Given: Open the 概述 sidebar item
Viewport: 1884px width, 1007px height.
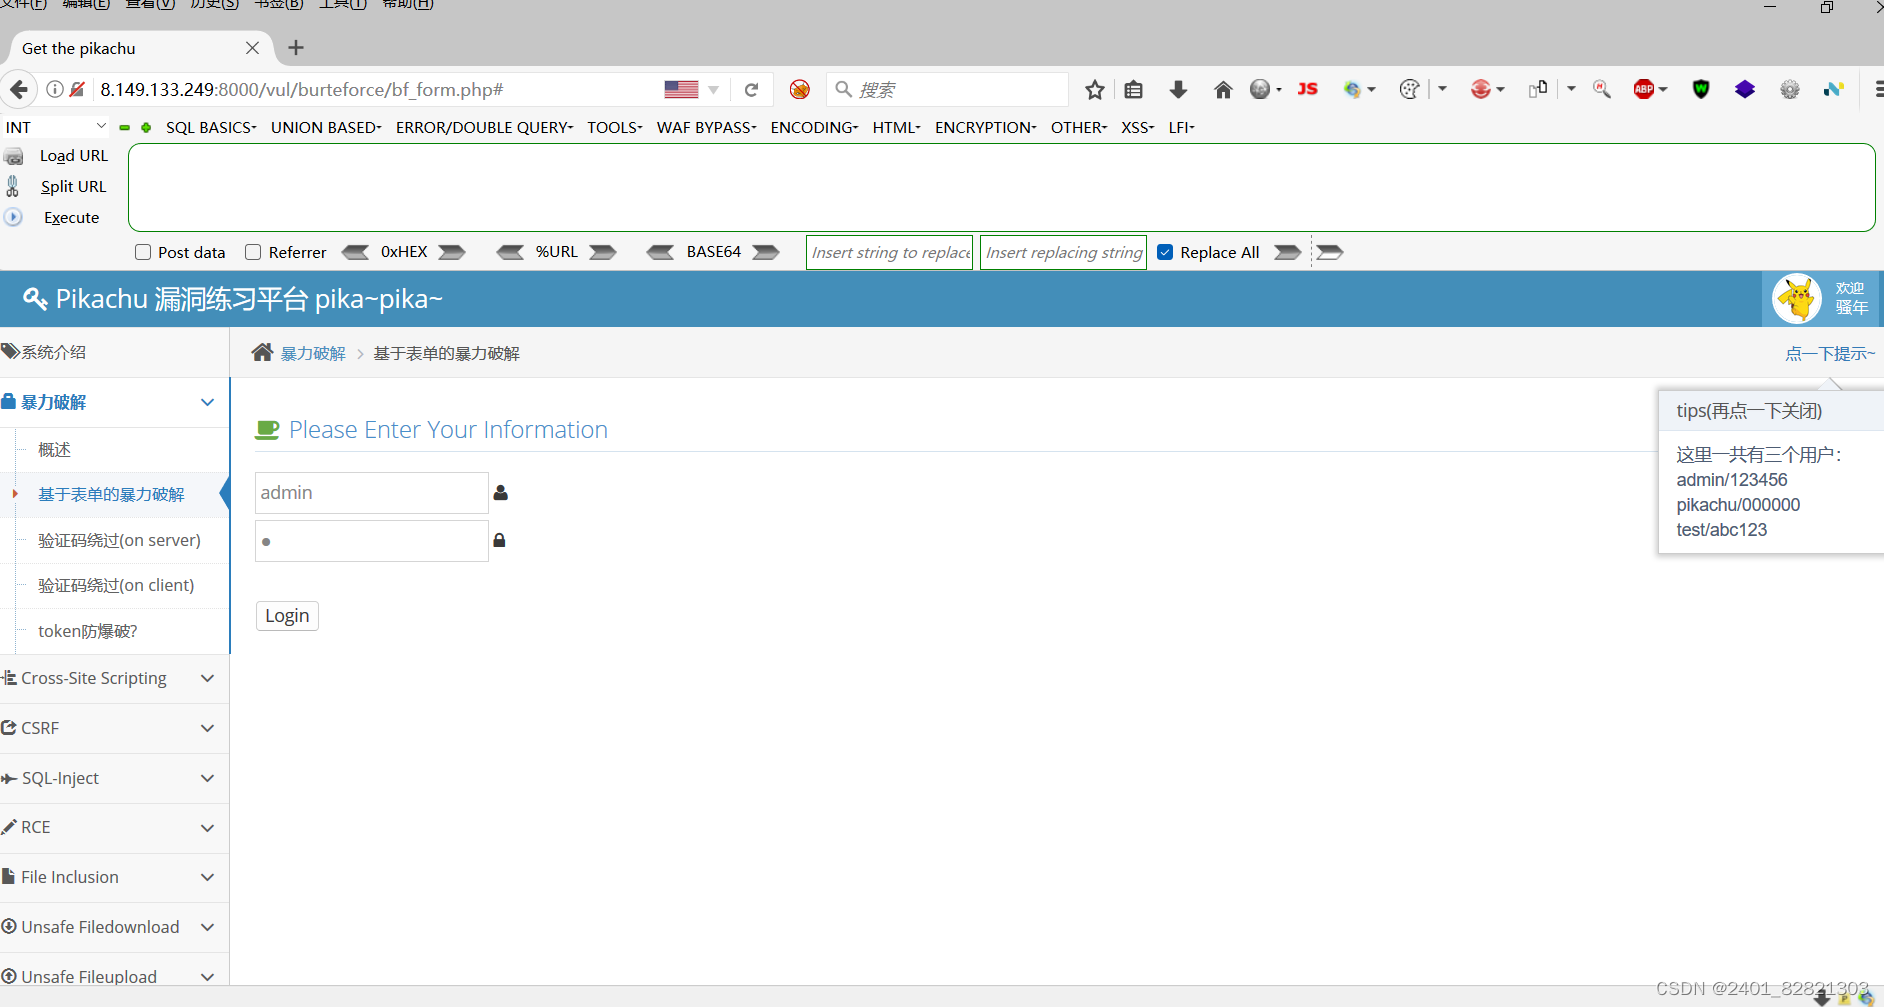Looking at the screenshot, I should (x=54, y=450).
